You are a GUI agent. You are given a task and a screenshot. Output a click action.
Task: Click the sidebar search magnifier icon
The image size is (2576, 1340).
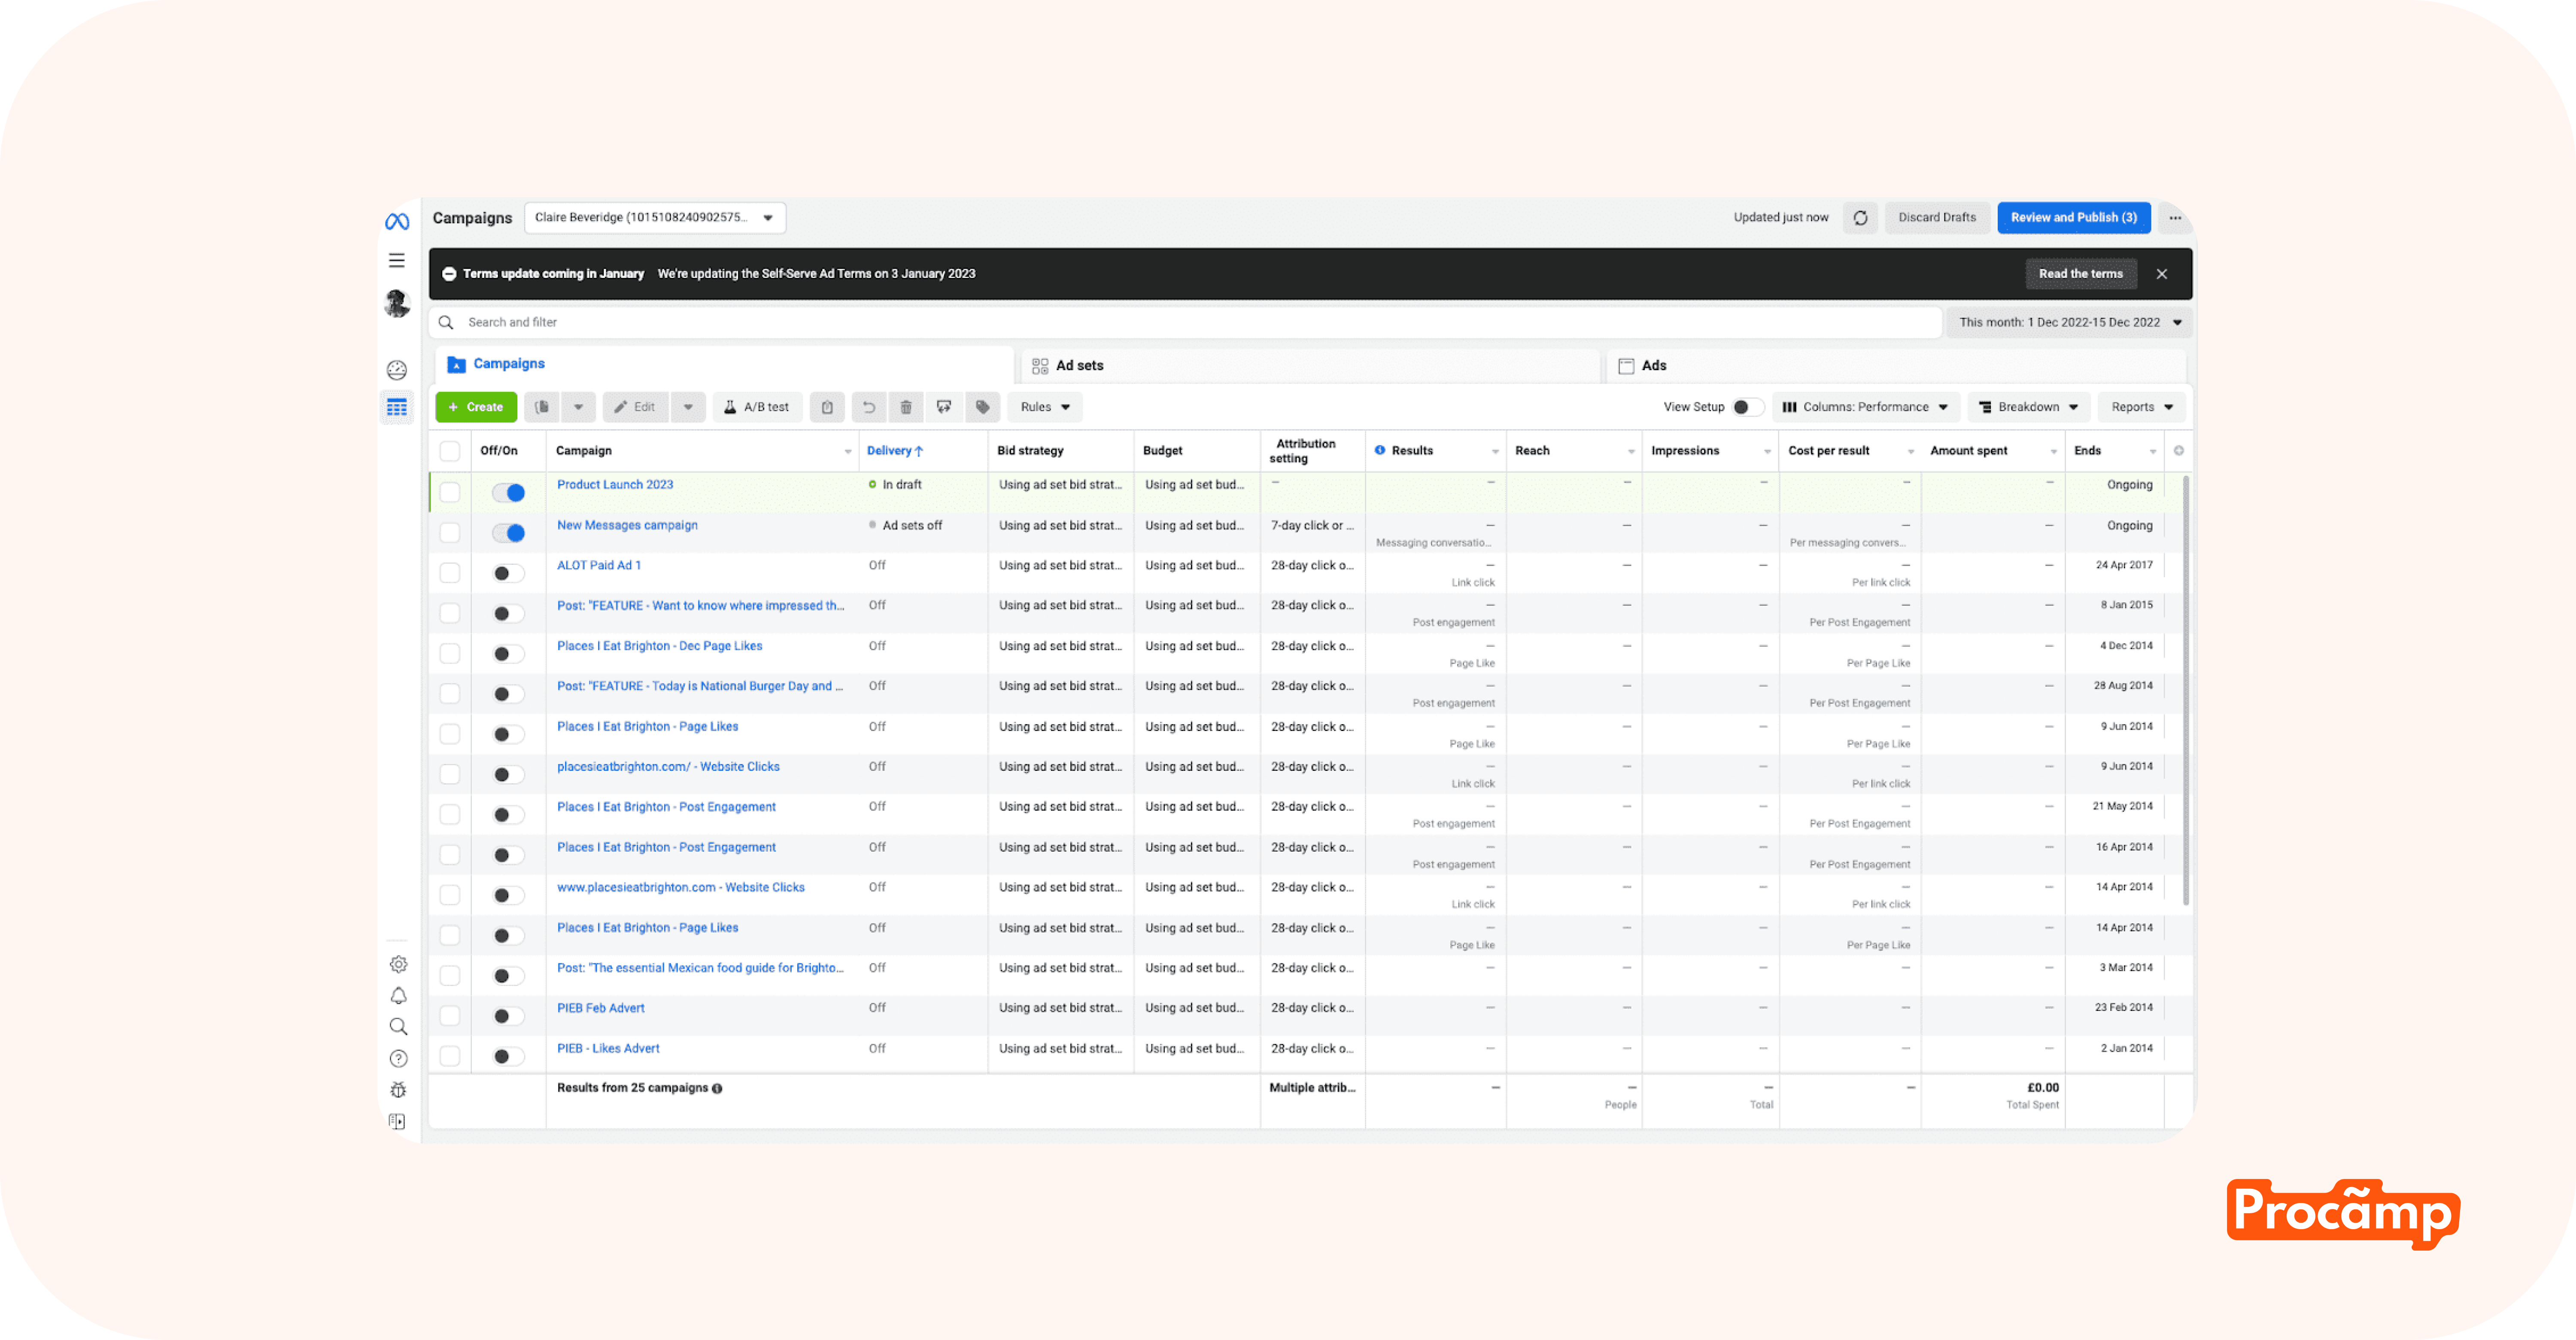[x=398, y=1026]
